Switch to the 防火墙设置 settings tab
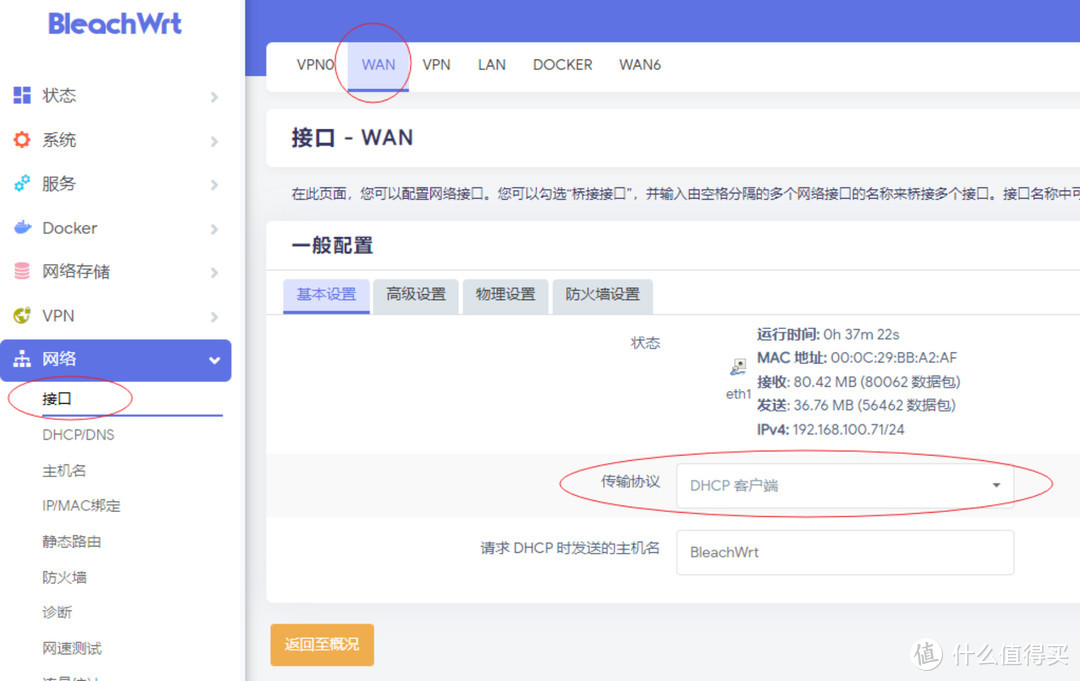 pos(602,295)
